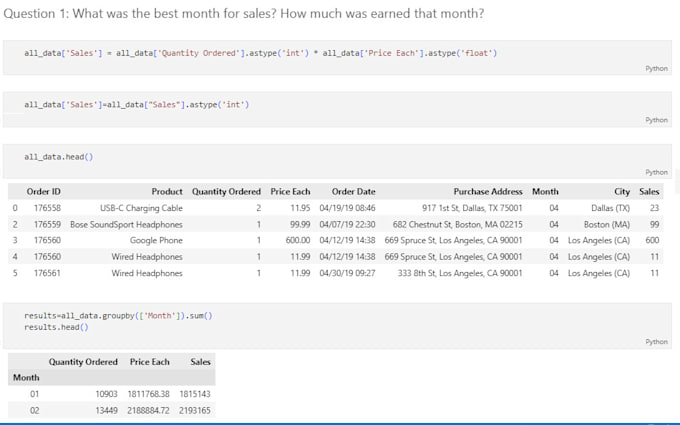This screenshot has height=425, width=680.
Task: Click the 'Purchase Address' column header
Action: [488, 192]
